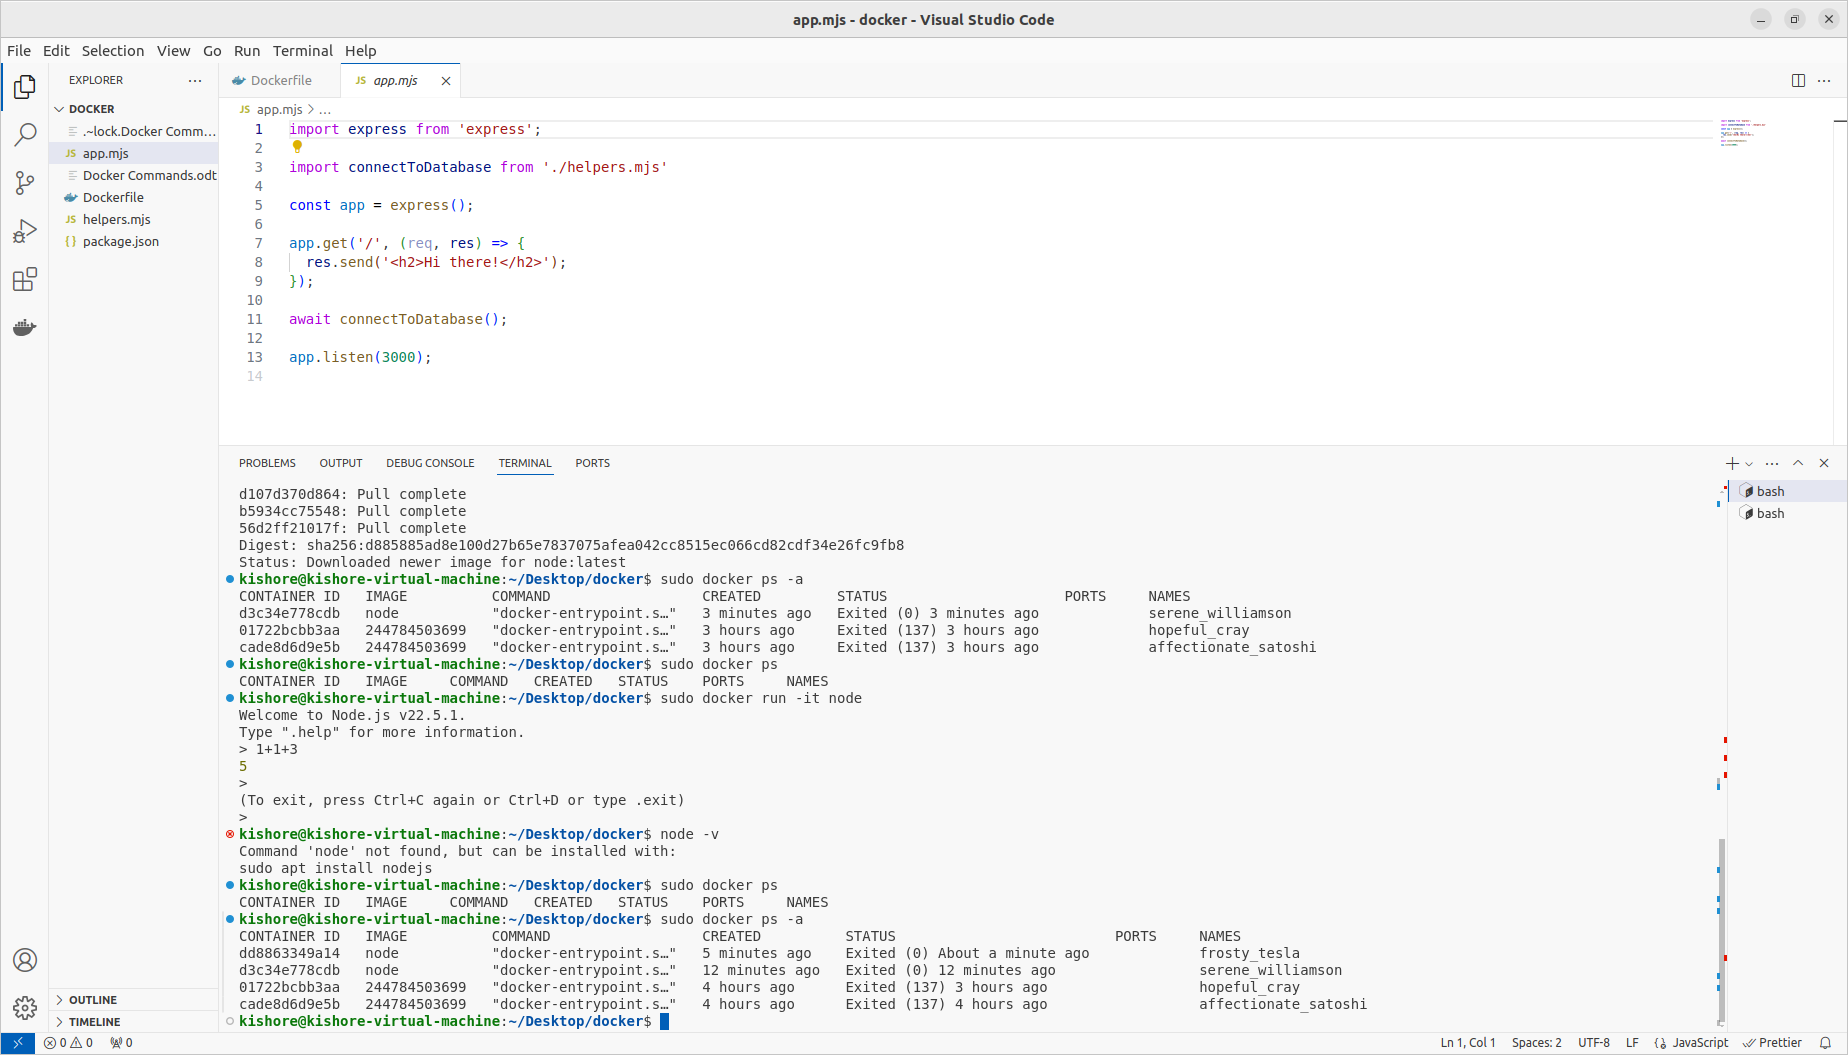Open helpers.mjs in the explorer

coord(116,220)
